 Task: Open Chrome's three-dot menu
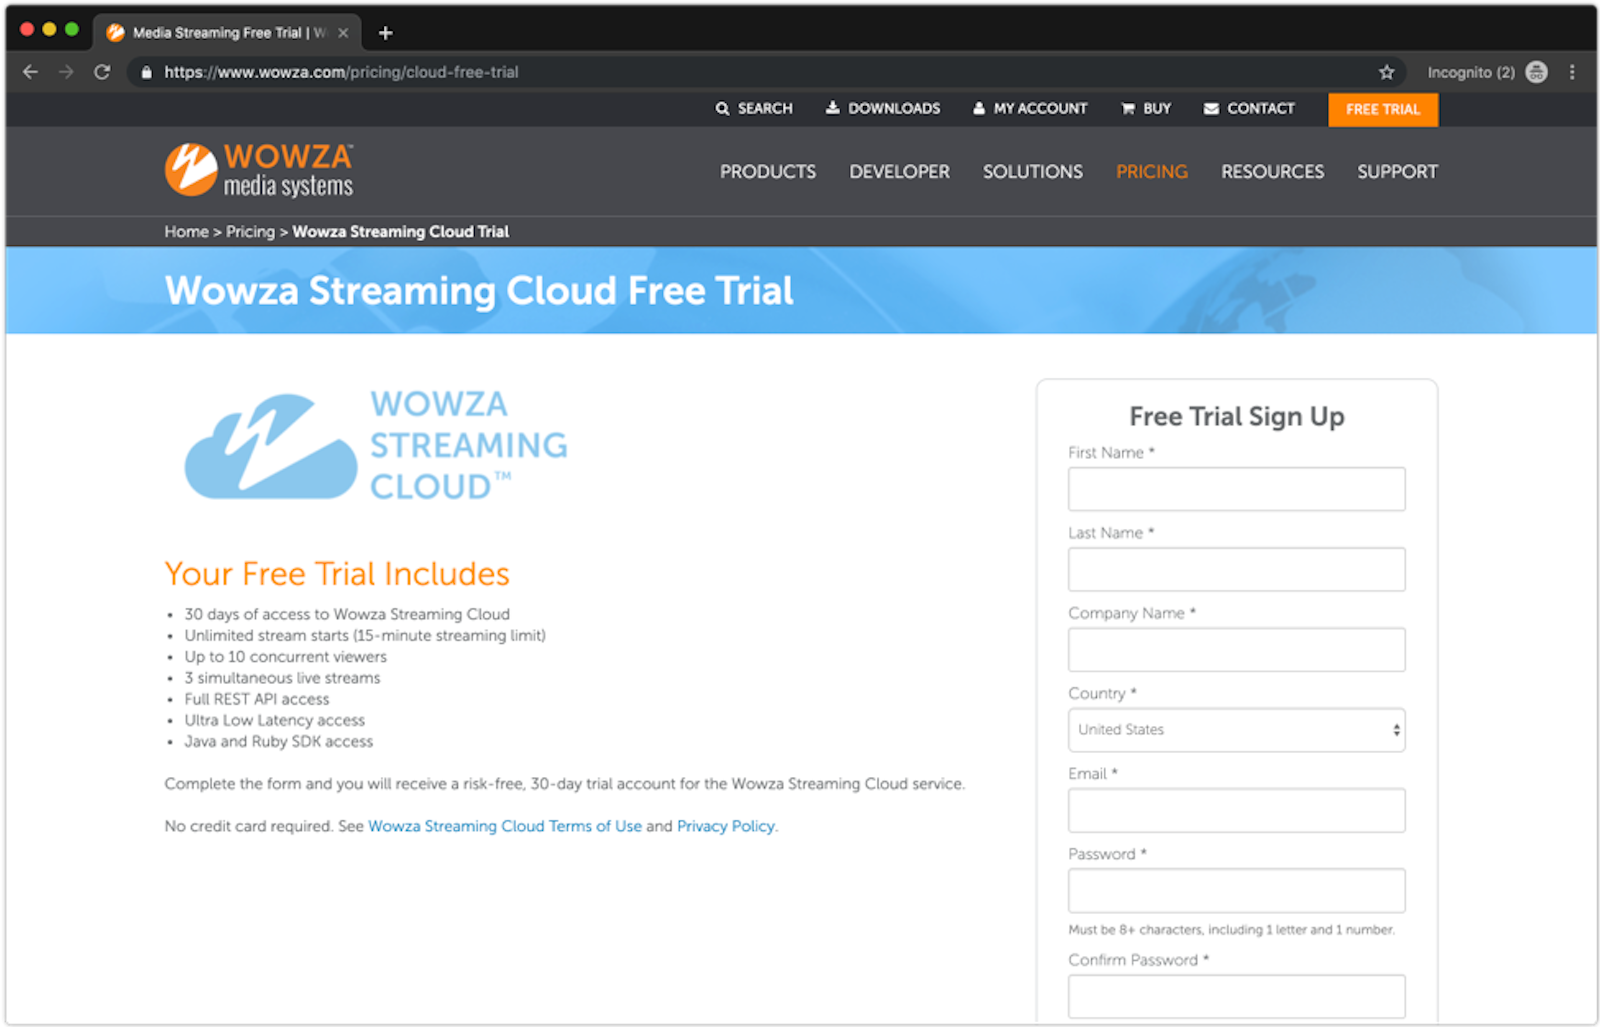(x=1572, y=72)
